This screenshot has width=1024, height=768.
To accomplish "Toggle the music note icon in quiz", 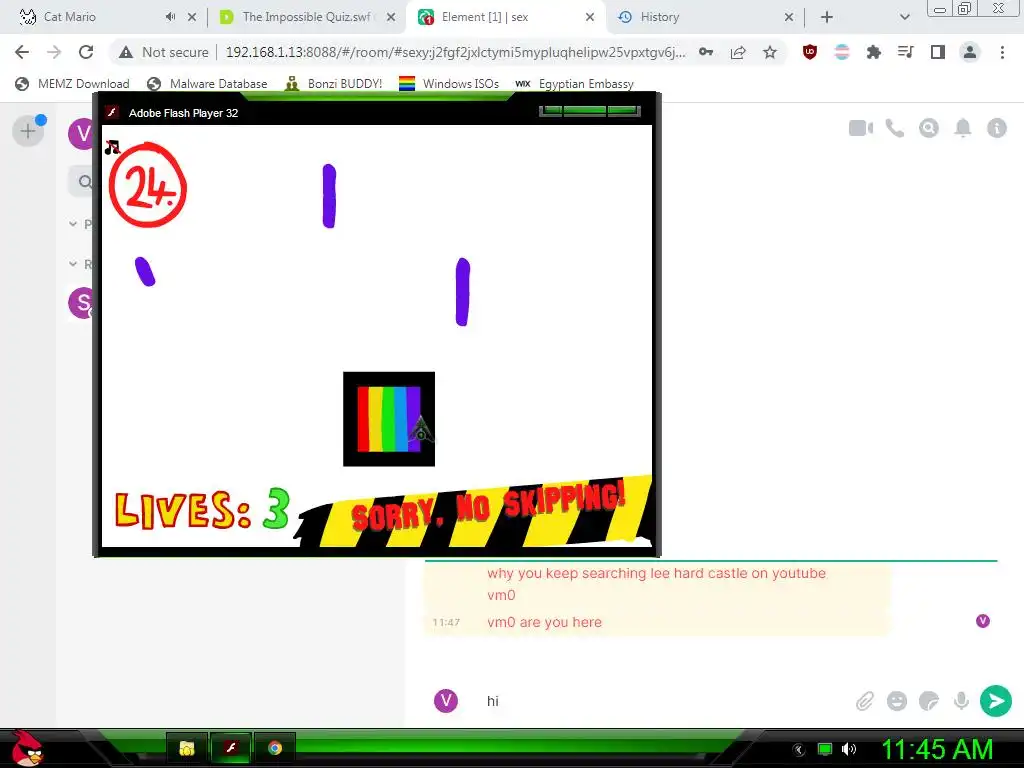I will coord(112,147).
